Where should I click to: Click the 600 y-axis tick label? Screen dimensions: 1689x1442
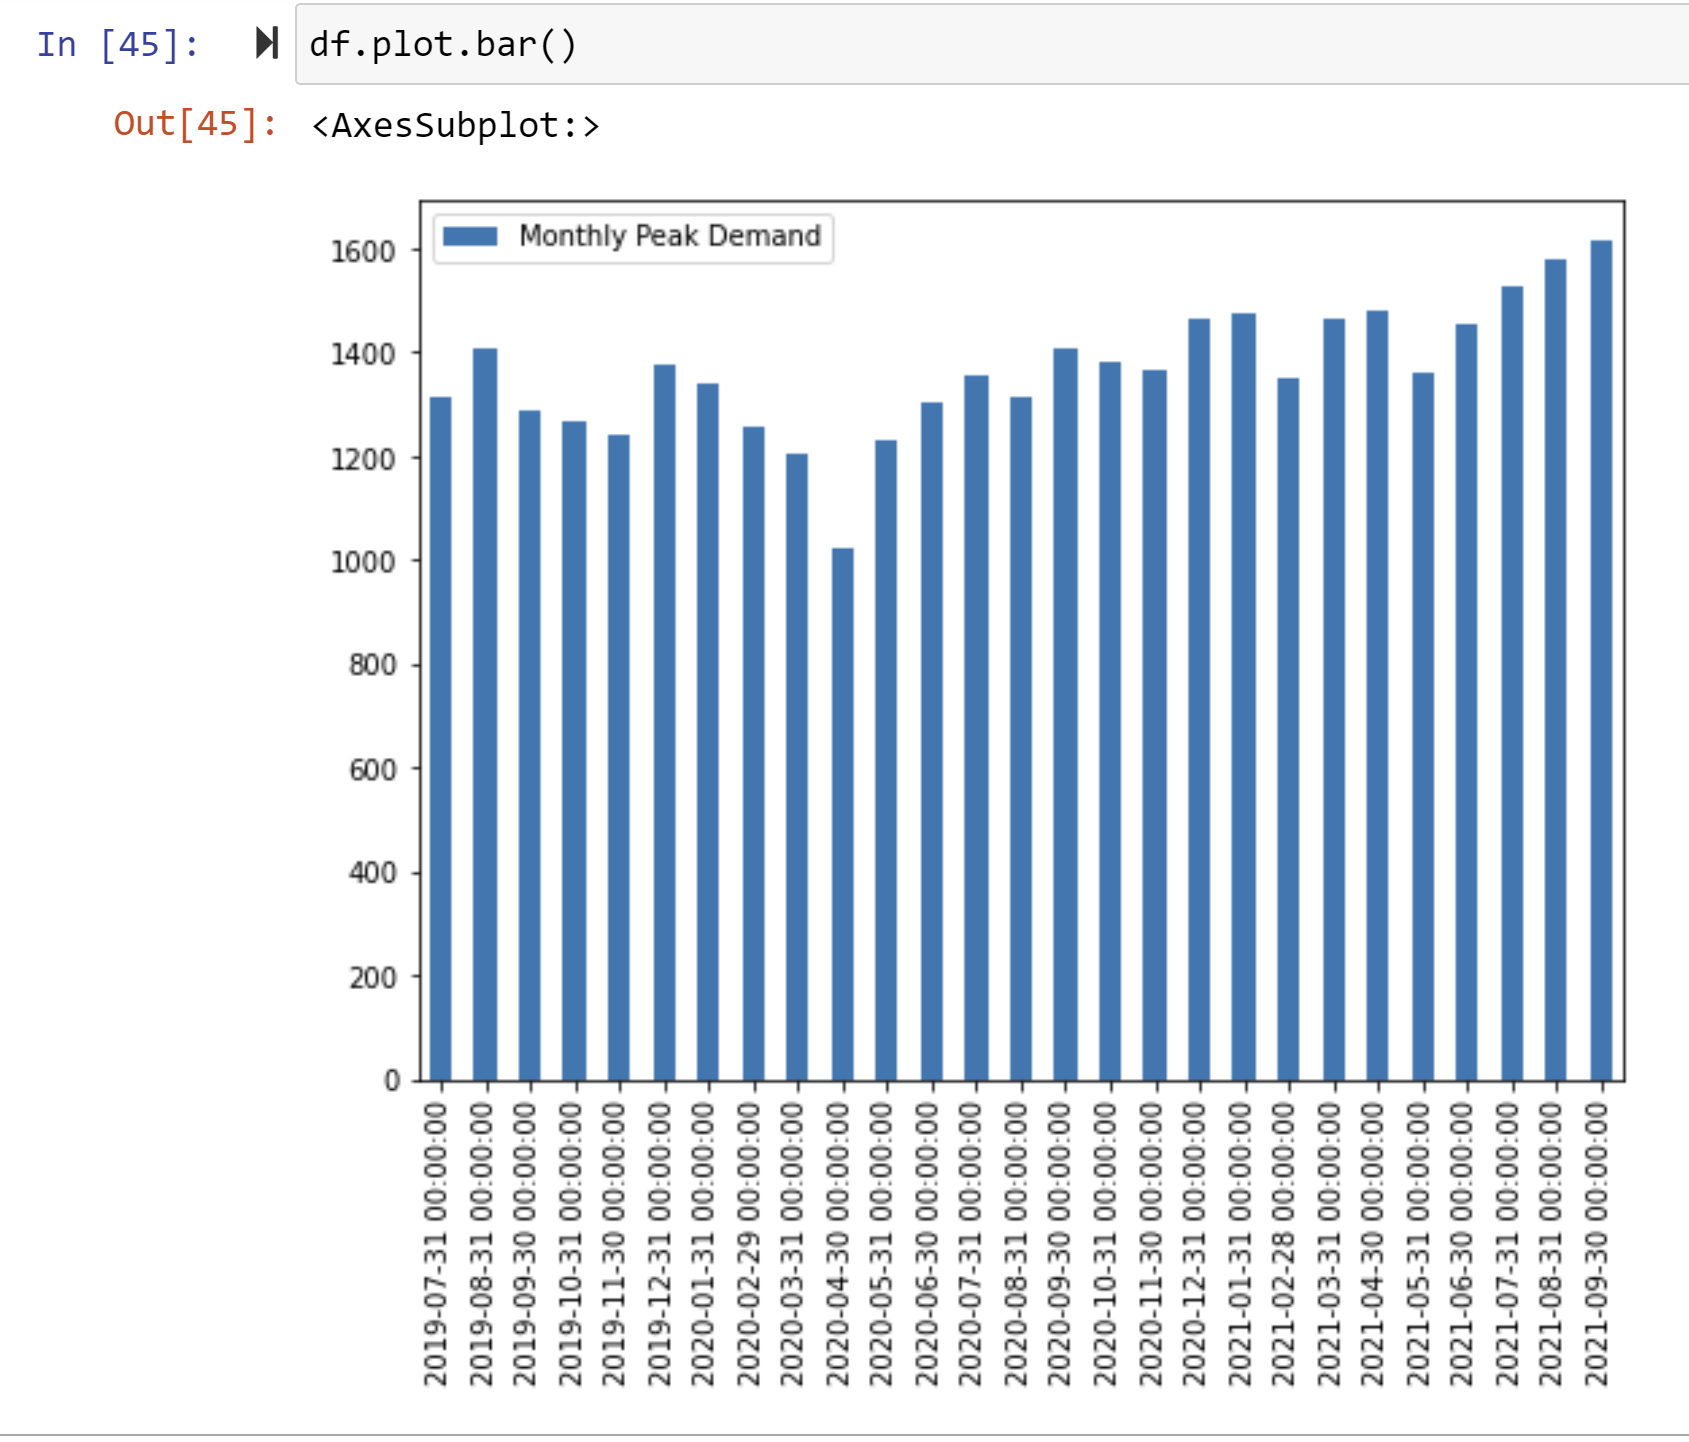pyautogui.click(x=372, y=770)
